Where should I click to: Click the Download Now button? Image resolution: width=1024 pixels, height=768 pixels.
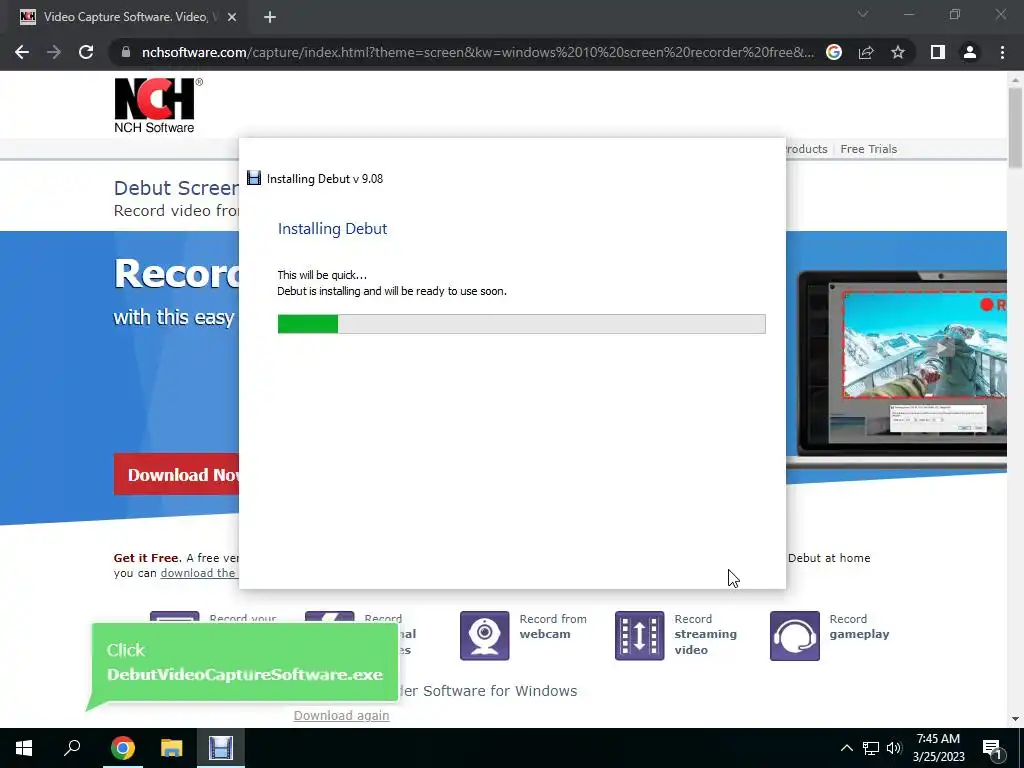[176, 475]
